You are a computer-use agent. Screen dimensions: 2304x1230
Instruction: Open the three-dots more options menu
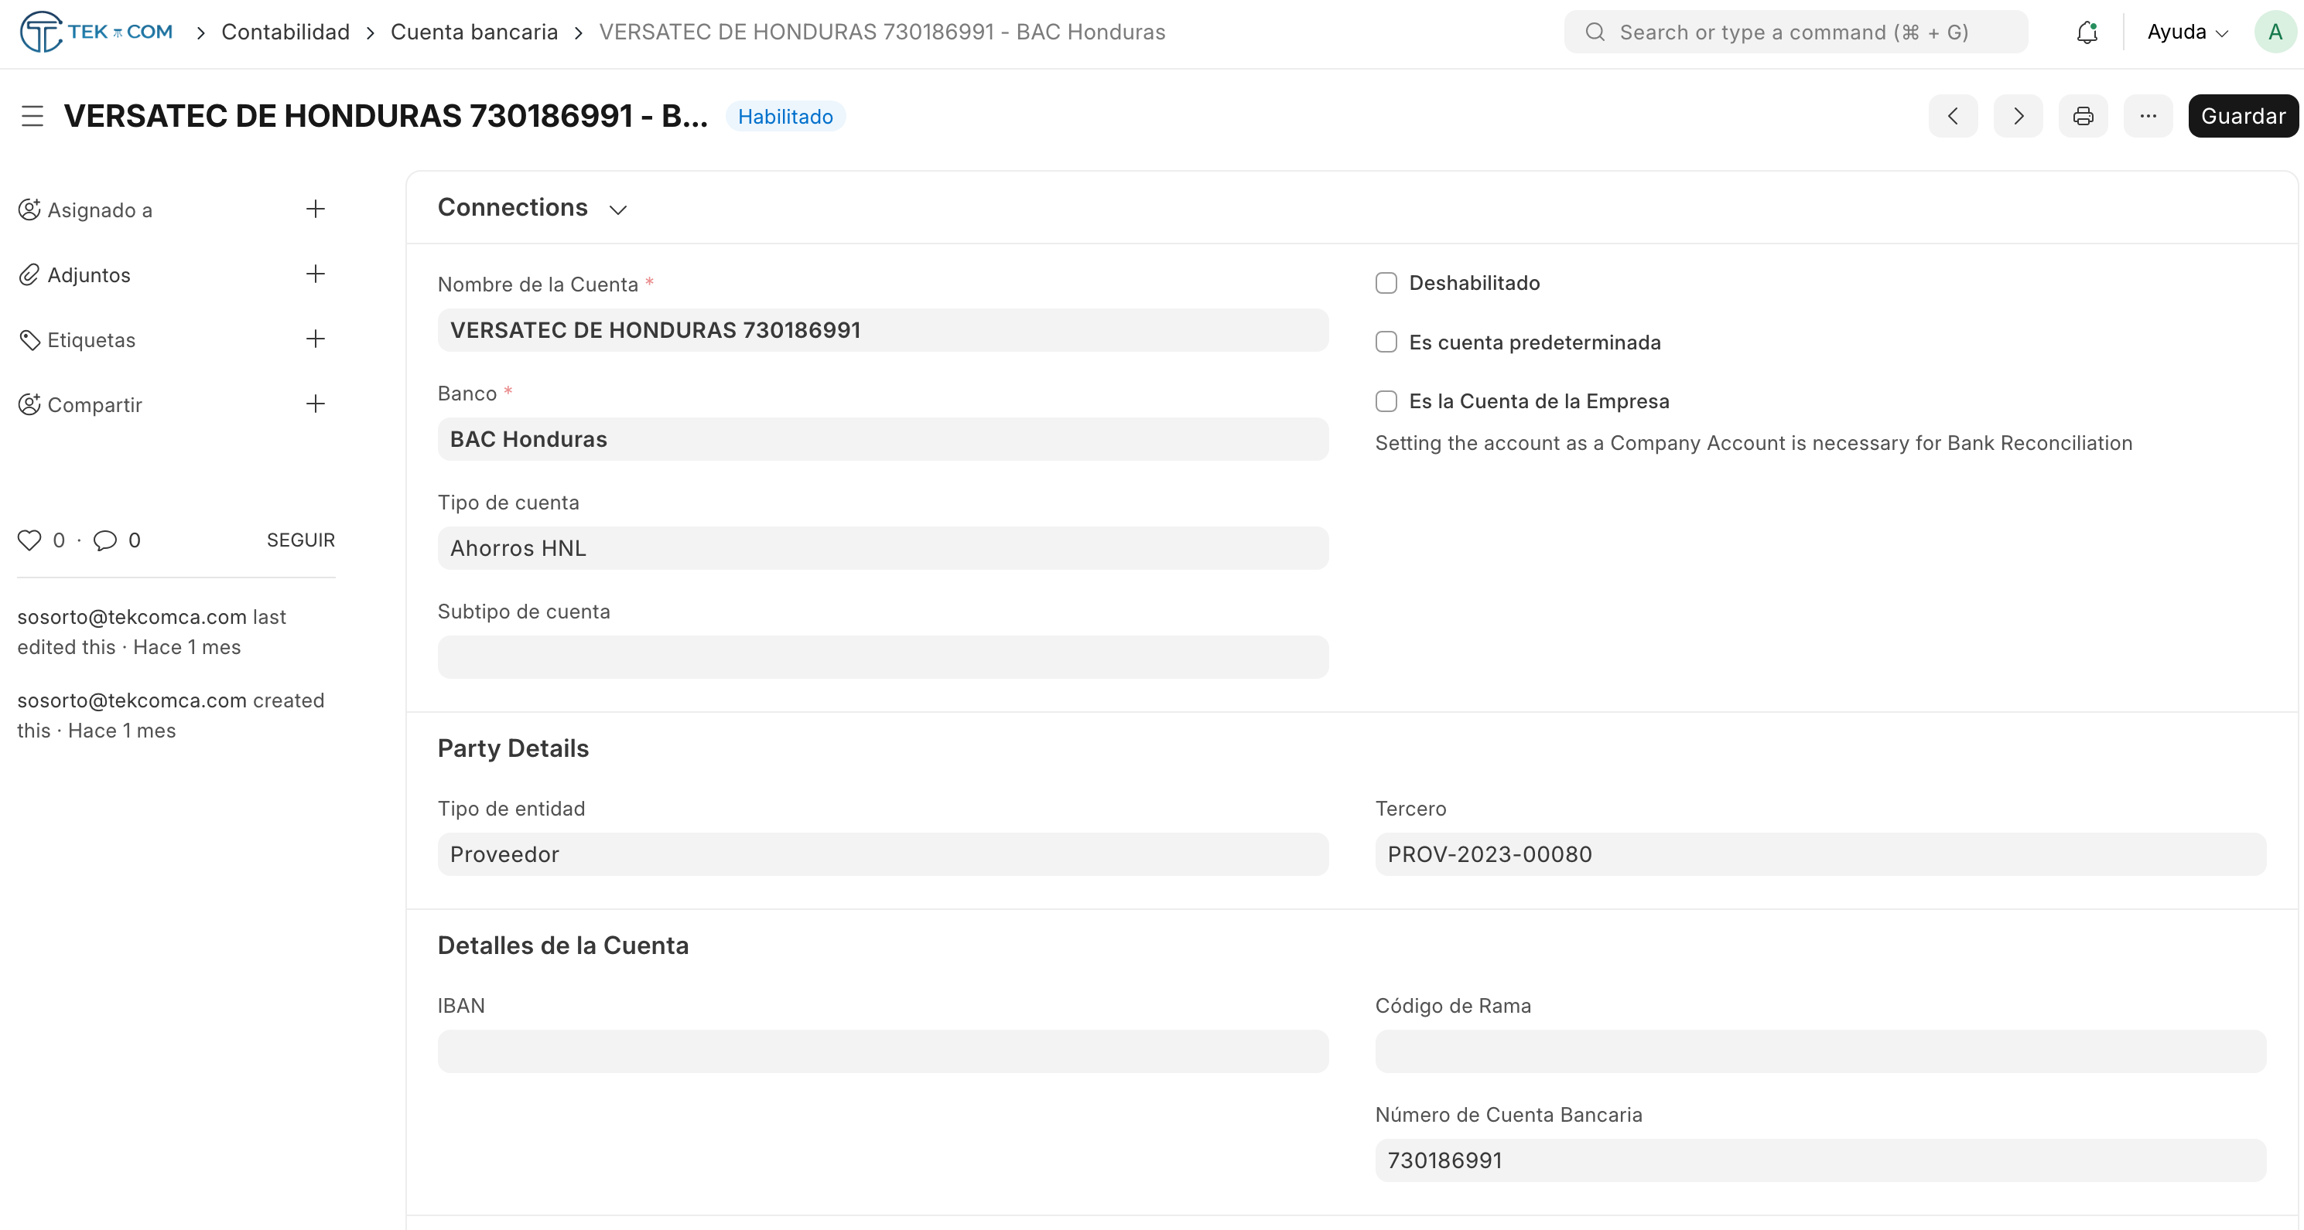pyautogui.click(x=2148, y=116)
